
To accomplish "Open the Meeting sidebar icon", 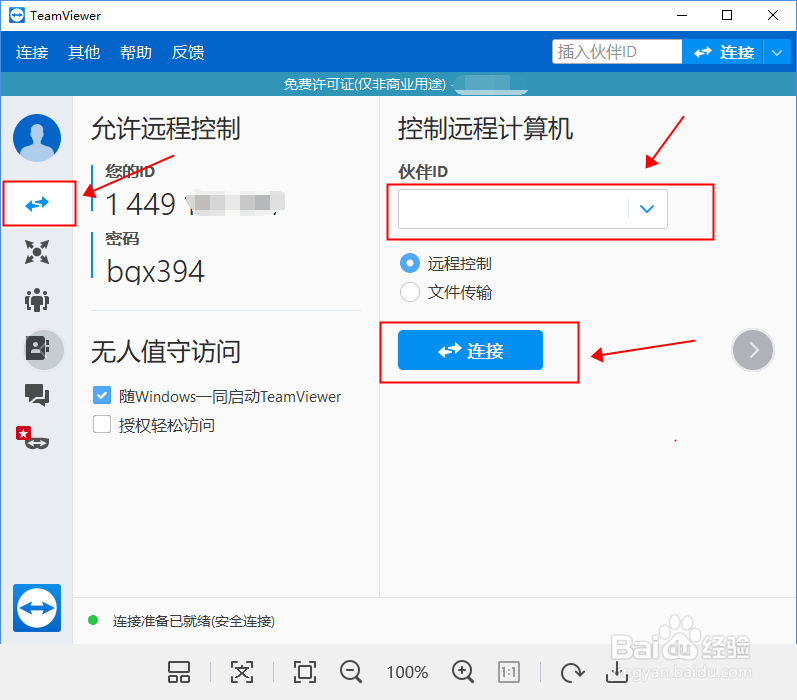I will click(x=37, y=252).
